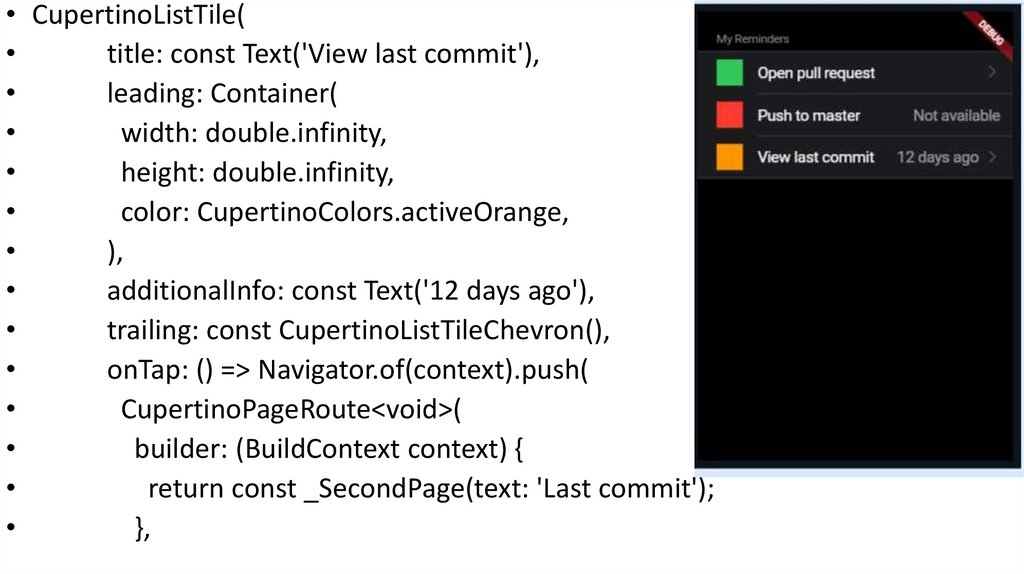Click the return const _SecondPage code line
The width and height of the screenshot is (1024, 574).
(431, 489)
